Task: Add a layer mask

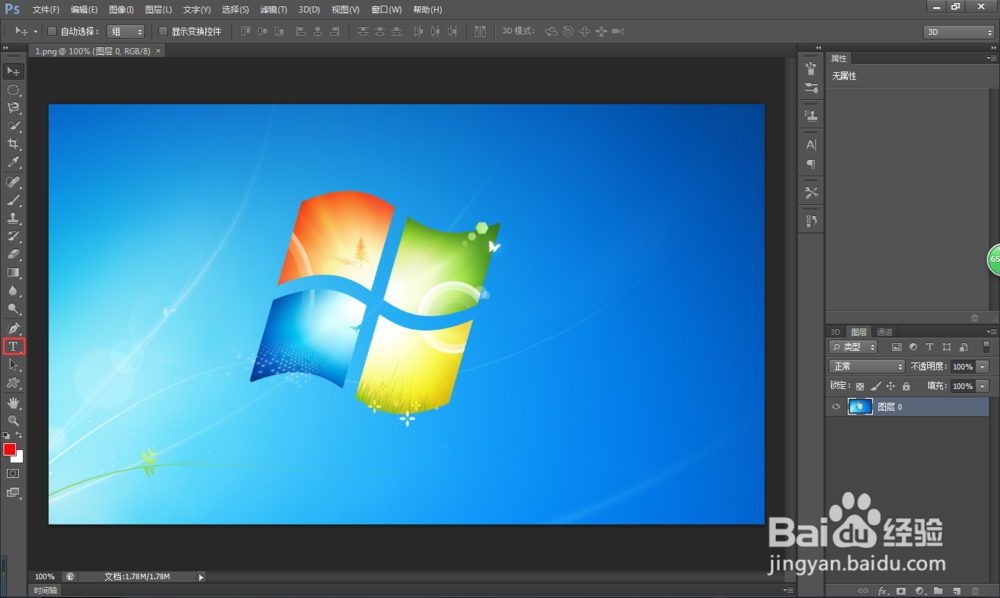Action: click(x=901, y=591)
